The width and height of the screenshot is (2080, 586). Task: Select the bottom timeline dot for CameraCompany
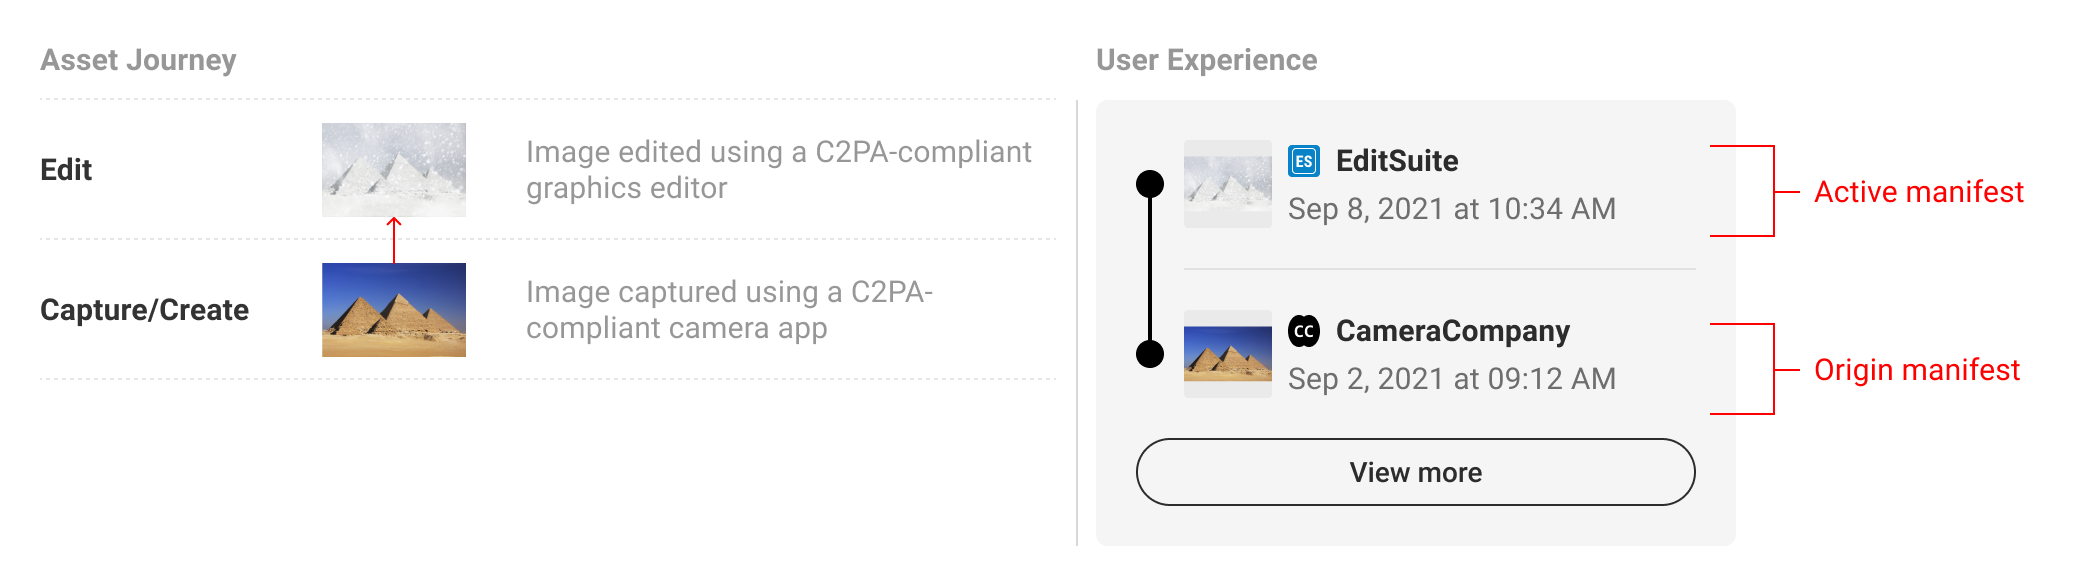pos(1150,354)
